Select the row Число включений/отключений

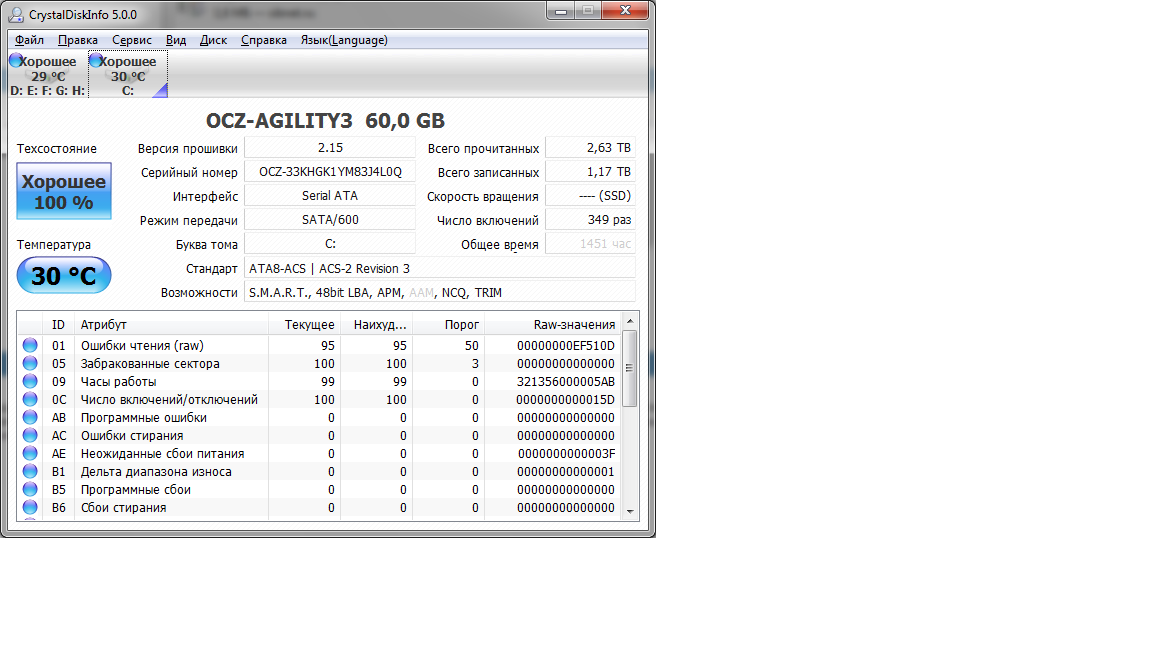[319, 399]
